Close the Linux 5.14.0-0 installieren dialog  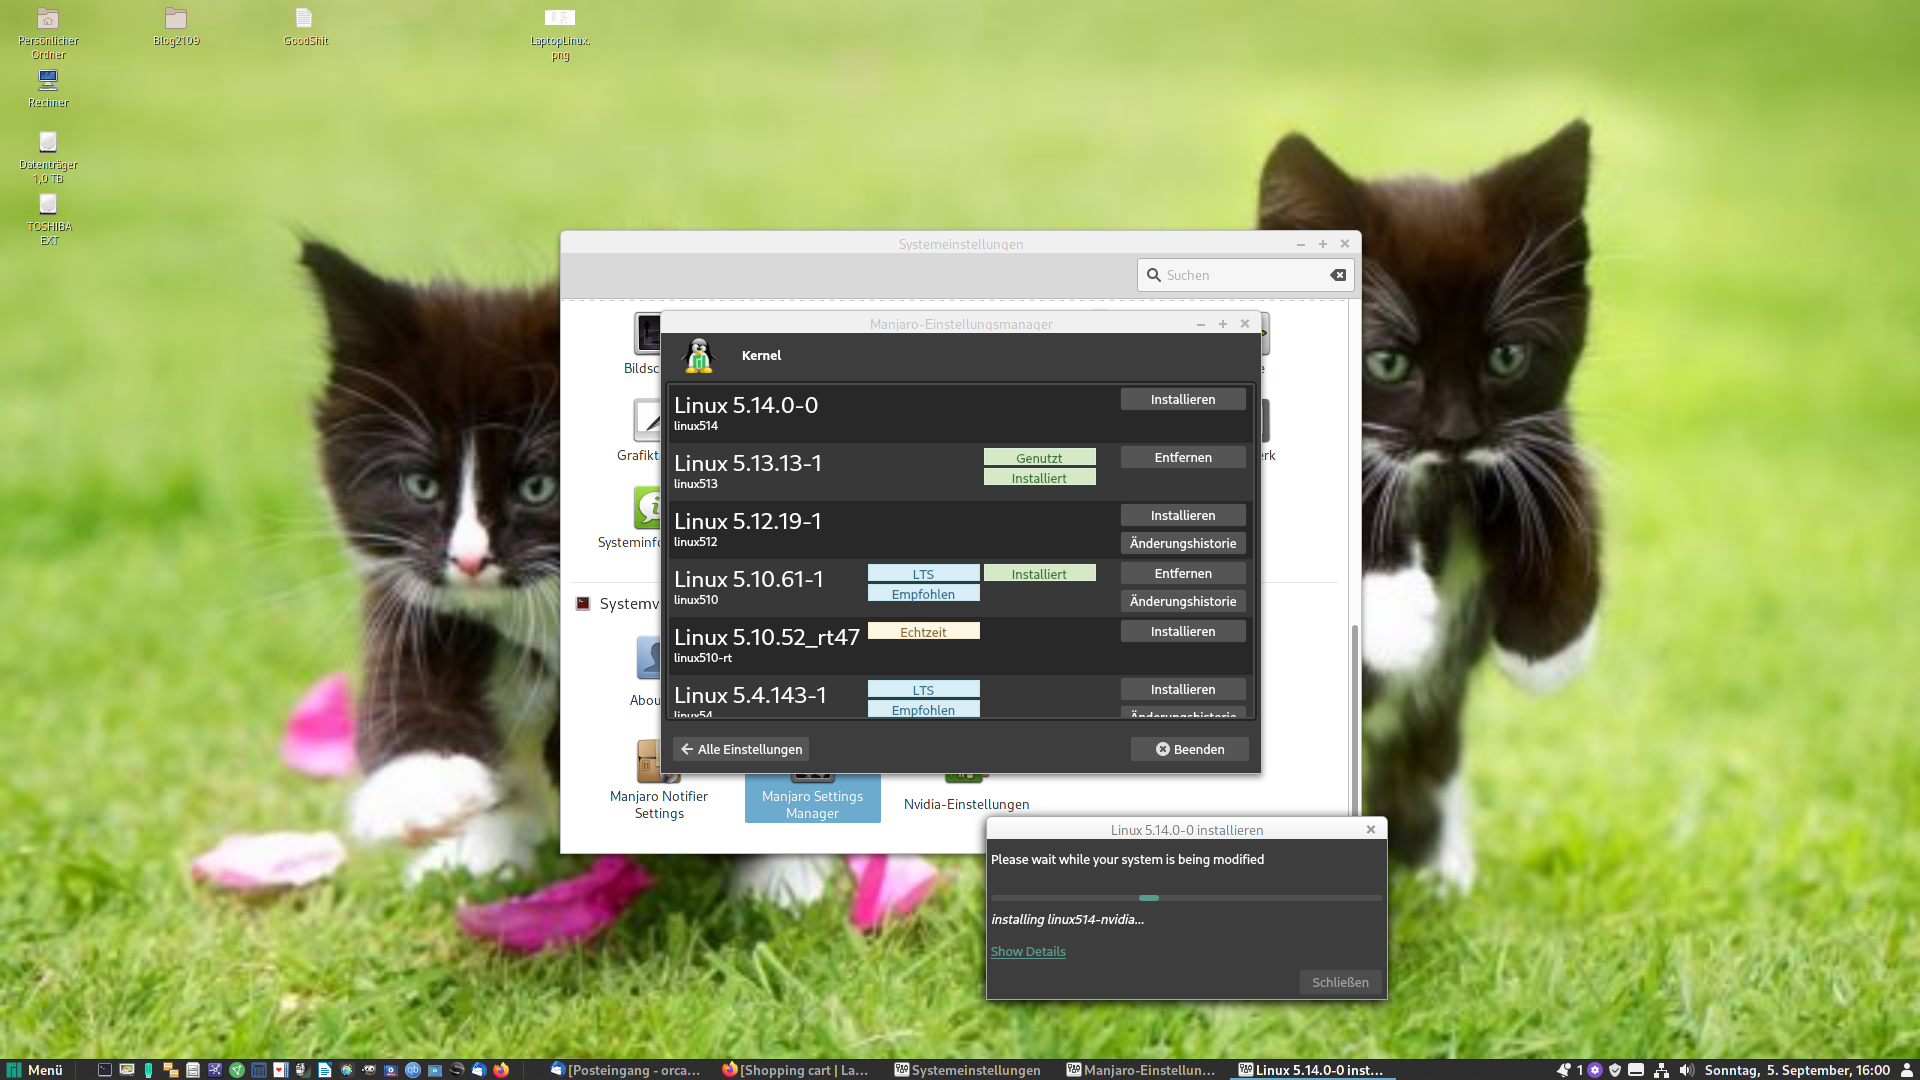tap(1371, 829)
